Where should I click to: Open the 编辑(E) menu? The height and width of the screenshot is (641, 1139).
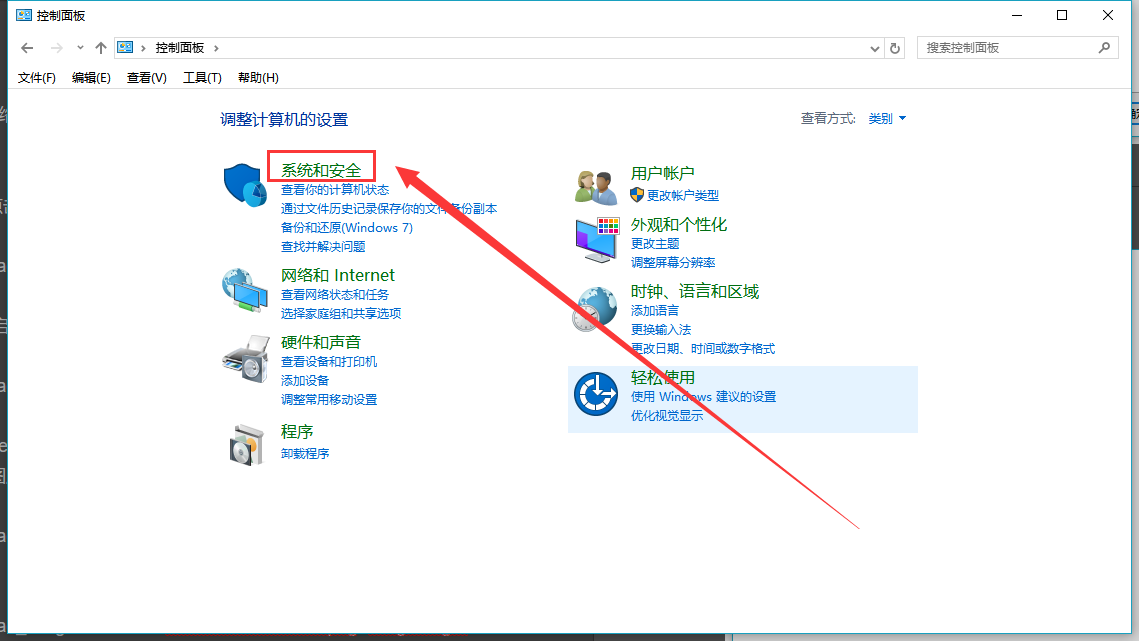point(91,78)
